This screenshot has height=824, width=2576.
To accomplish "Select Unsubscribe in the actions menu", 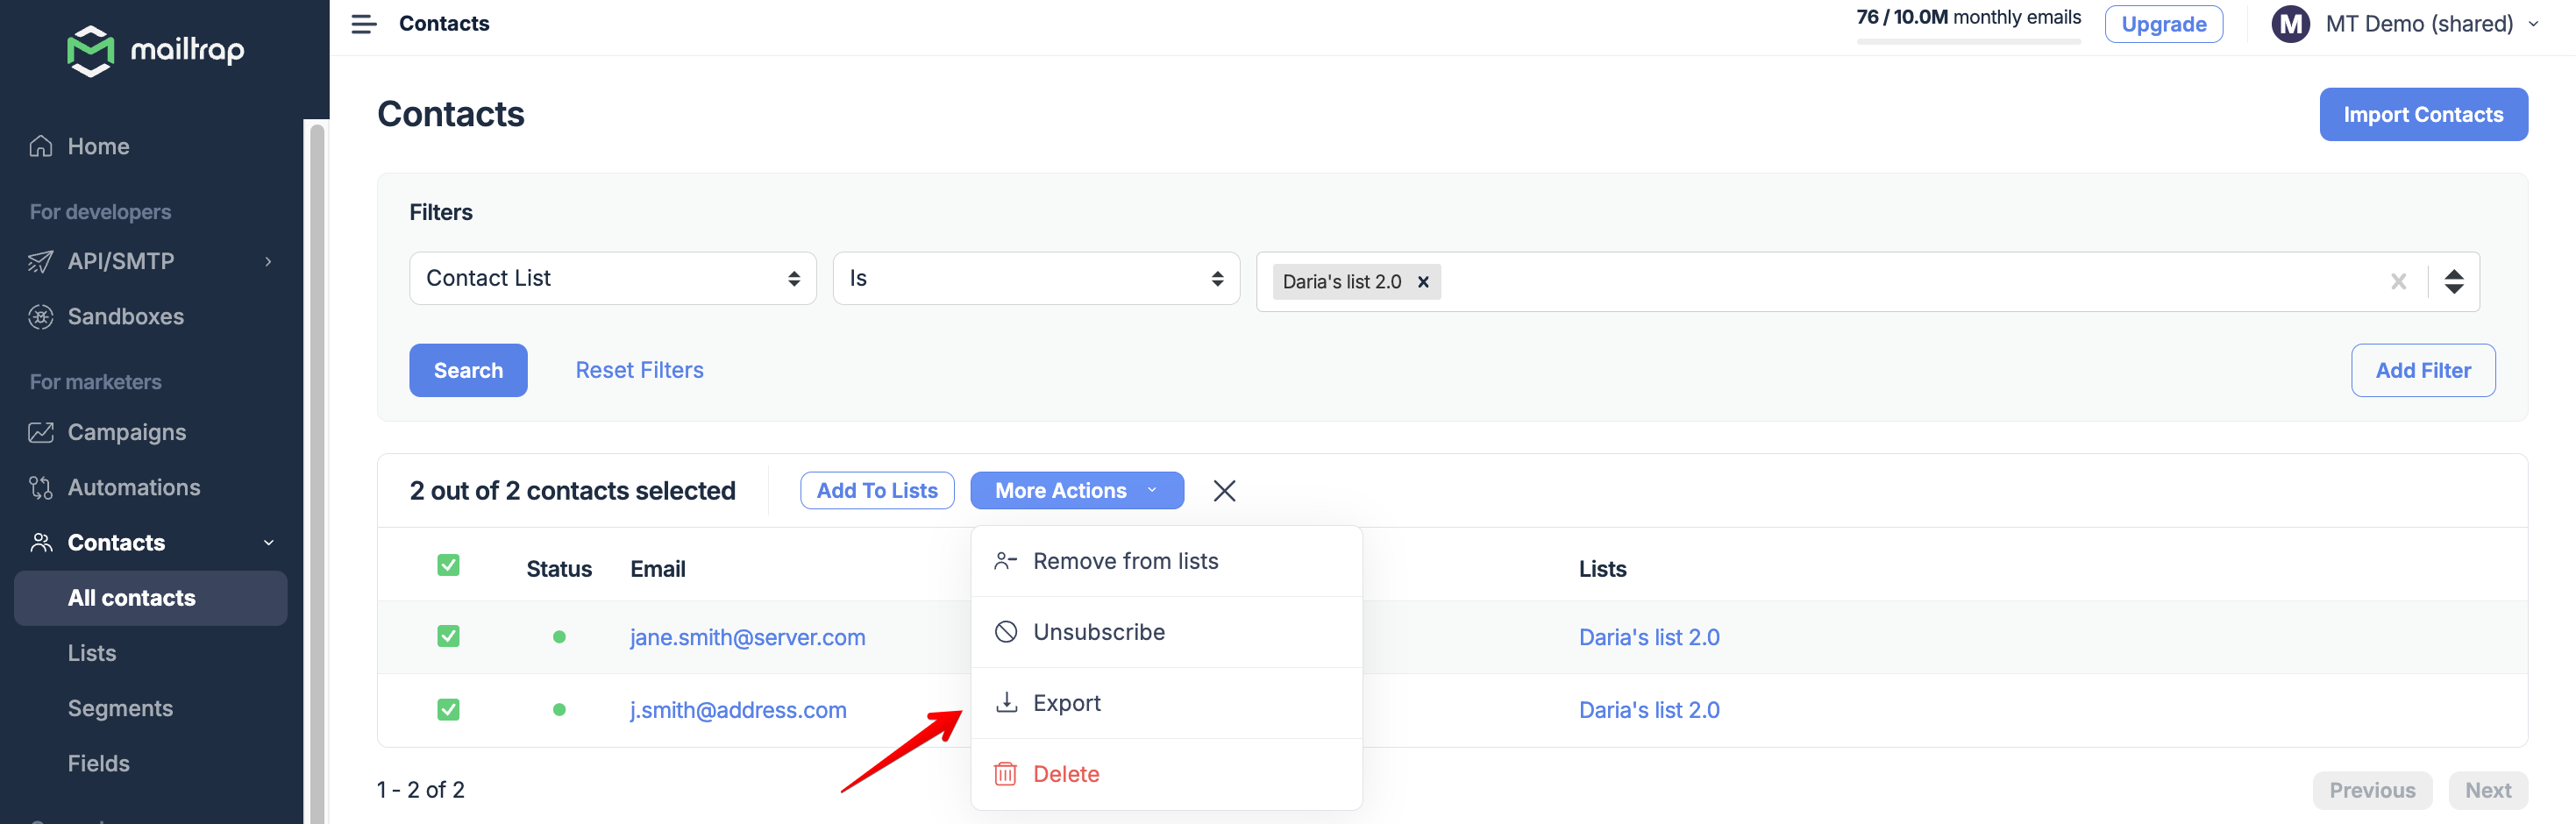I will 1099,631.
